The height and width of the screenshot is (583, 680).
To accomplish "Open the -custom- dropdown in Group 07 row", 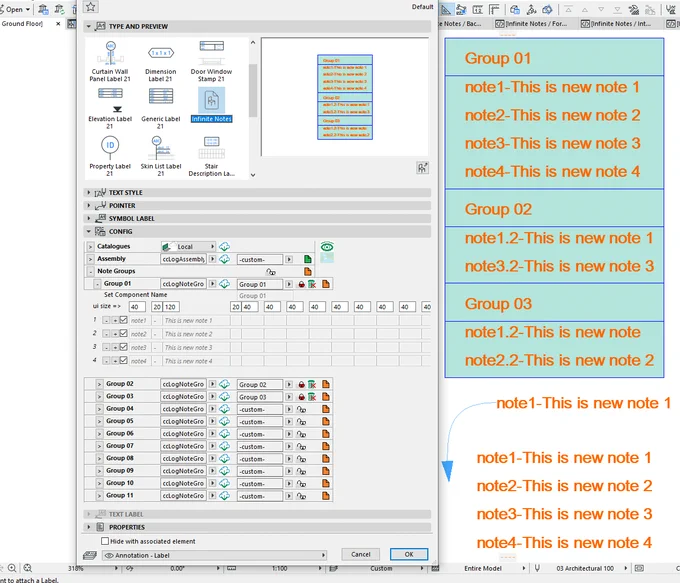I will click(x=289, y=446).
